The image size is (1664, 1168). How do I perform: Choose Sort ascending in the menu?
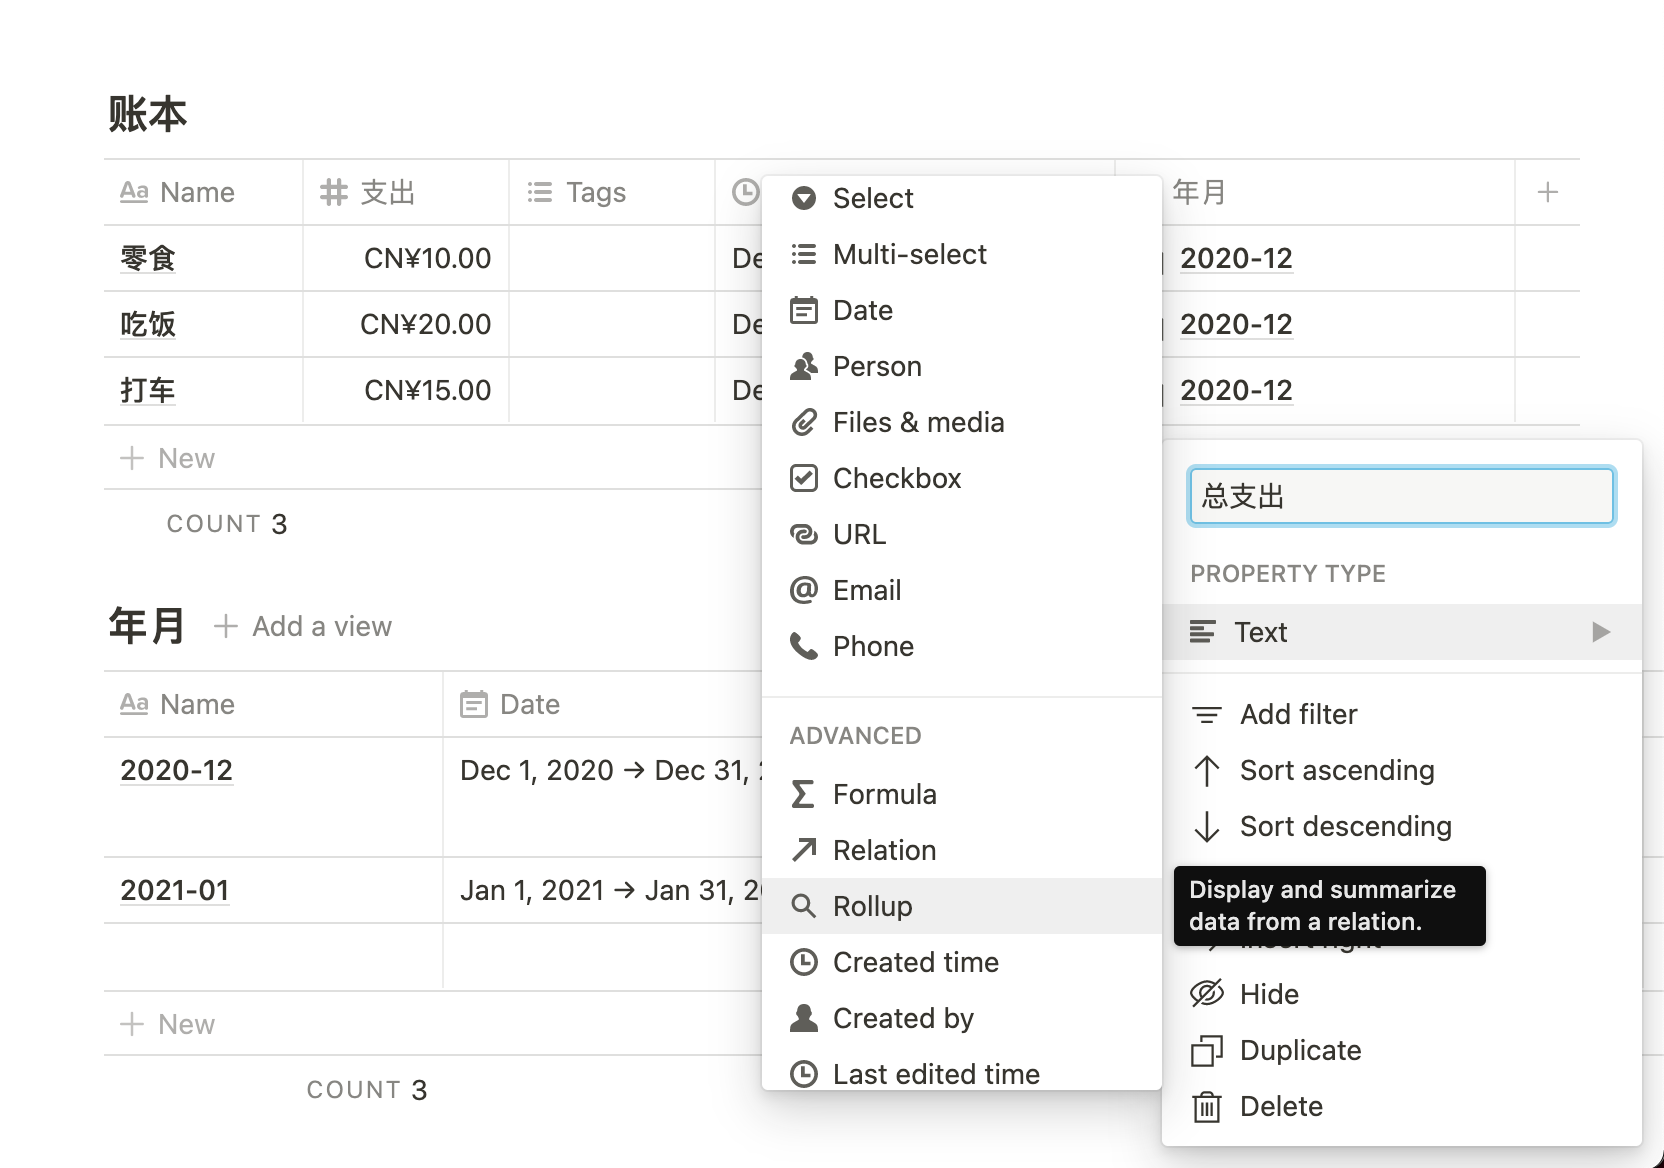tap(1336, 770)
